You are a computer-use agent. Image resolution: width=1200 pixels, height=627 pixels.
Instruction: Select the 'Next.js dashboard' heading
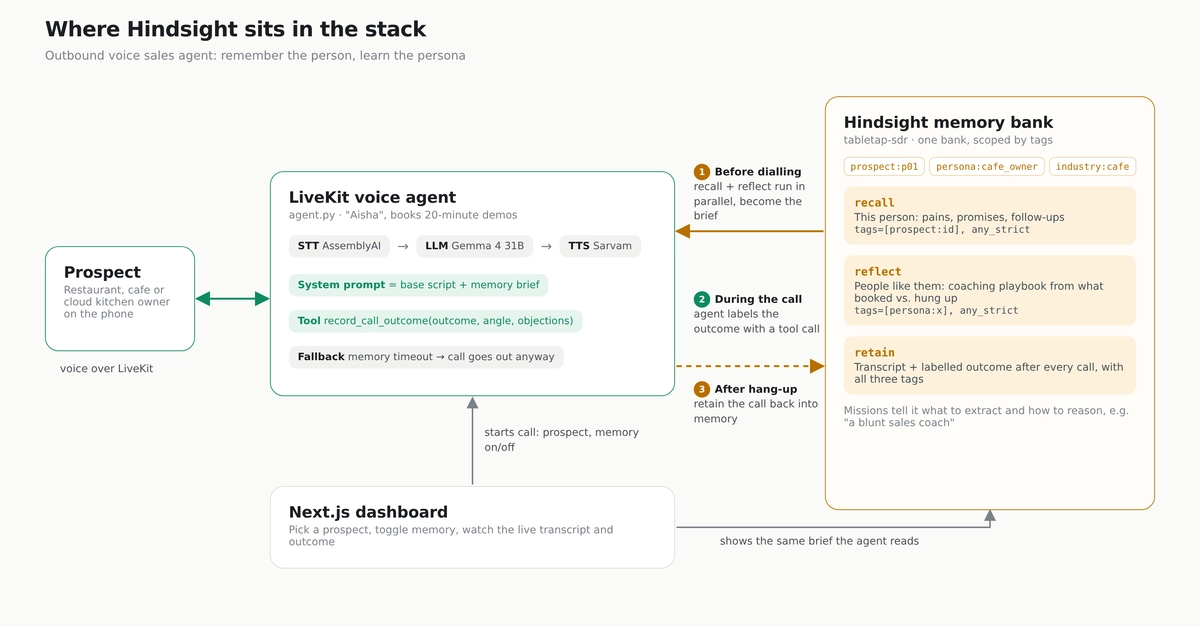(x=368, y=511)
